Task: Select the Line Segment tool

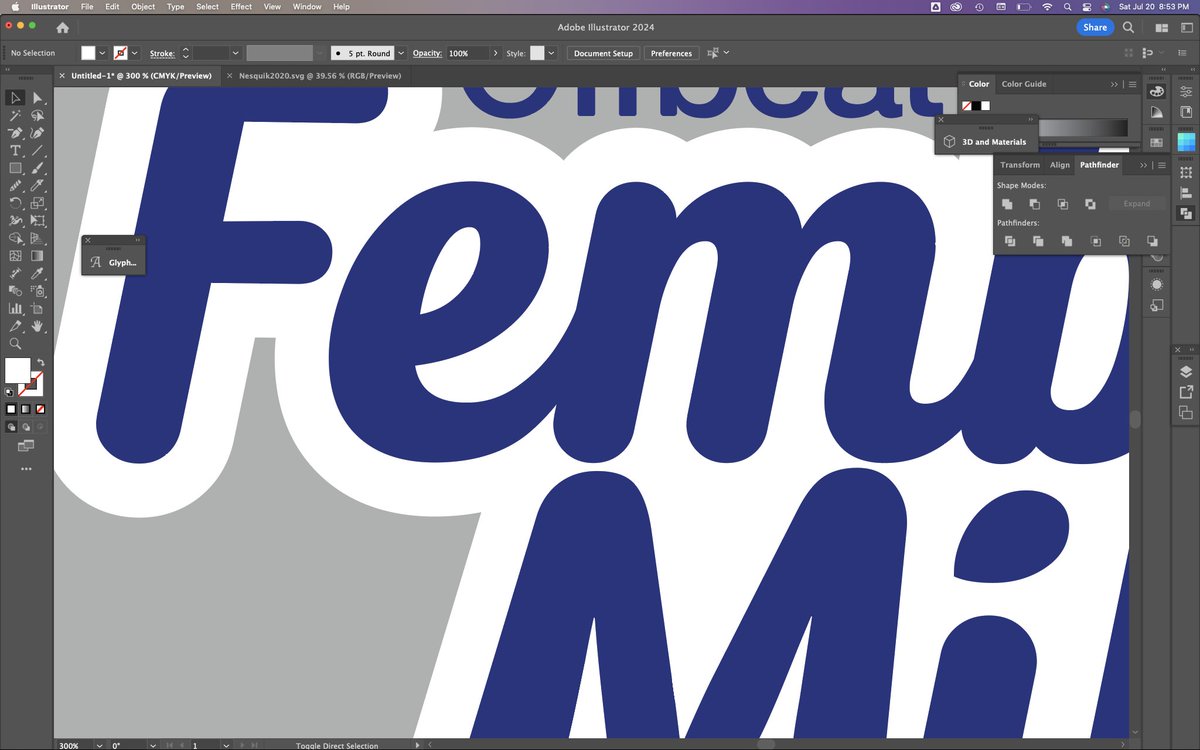Action: point(37,150)
